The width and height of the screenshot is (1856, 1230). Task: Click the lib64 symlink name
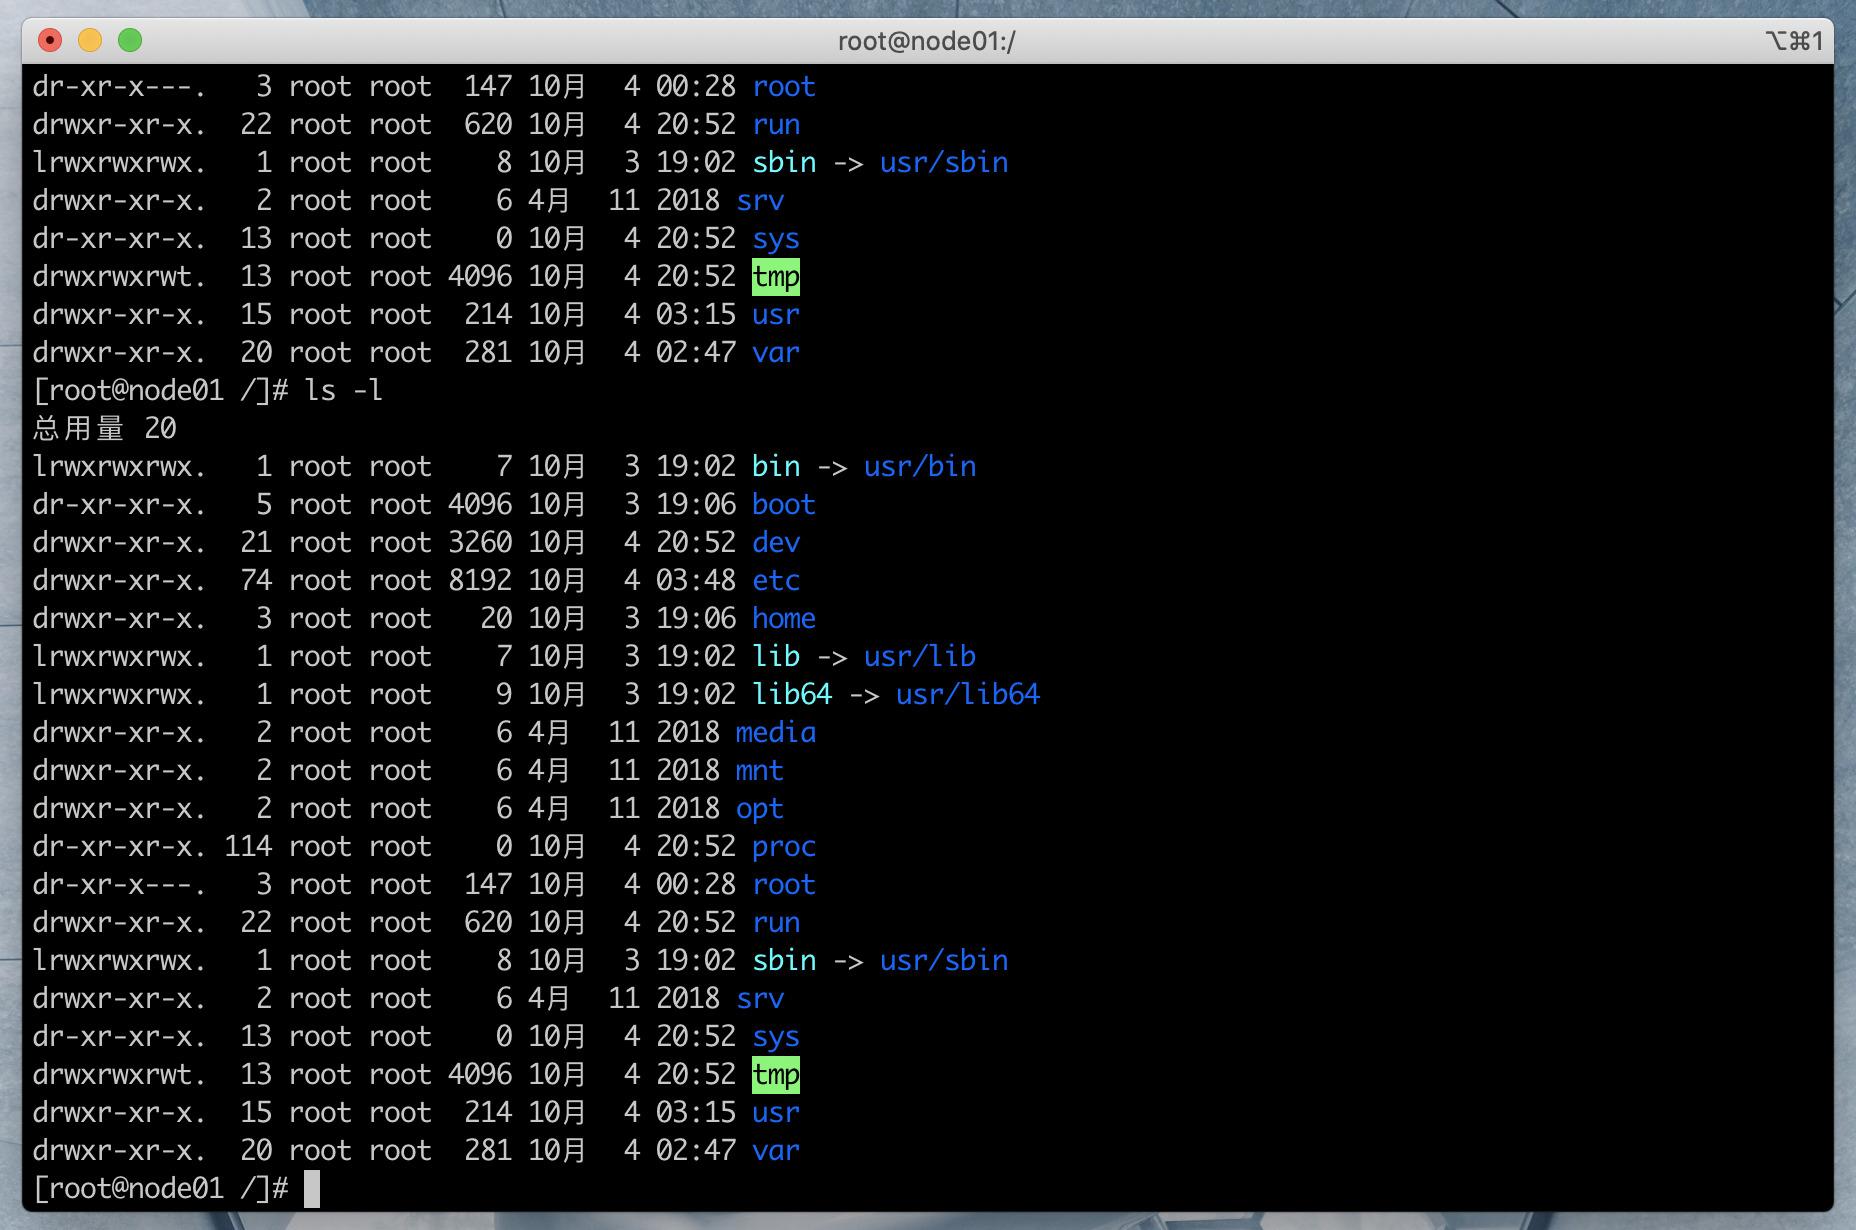[x=792, y=694]
